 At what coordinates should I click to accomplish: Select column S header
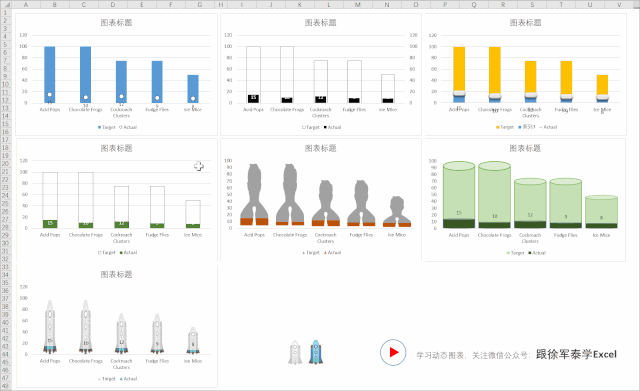coord(532,5)
